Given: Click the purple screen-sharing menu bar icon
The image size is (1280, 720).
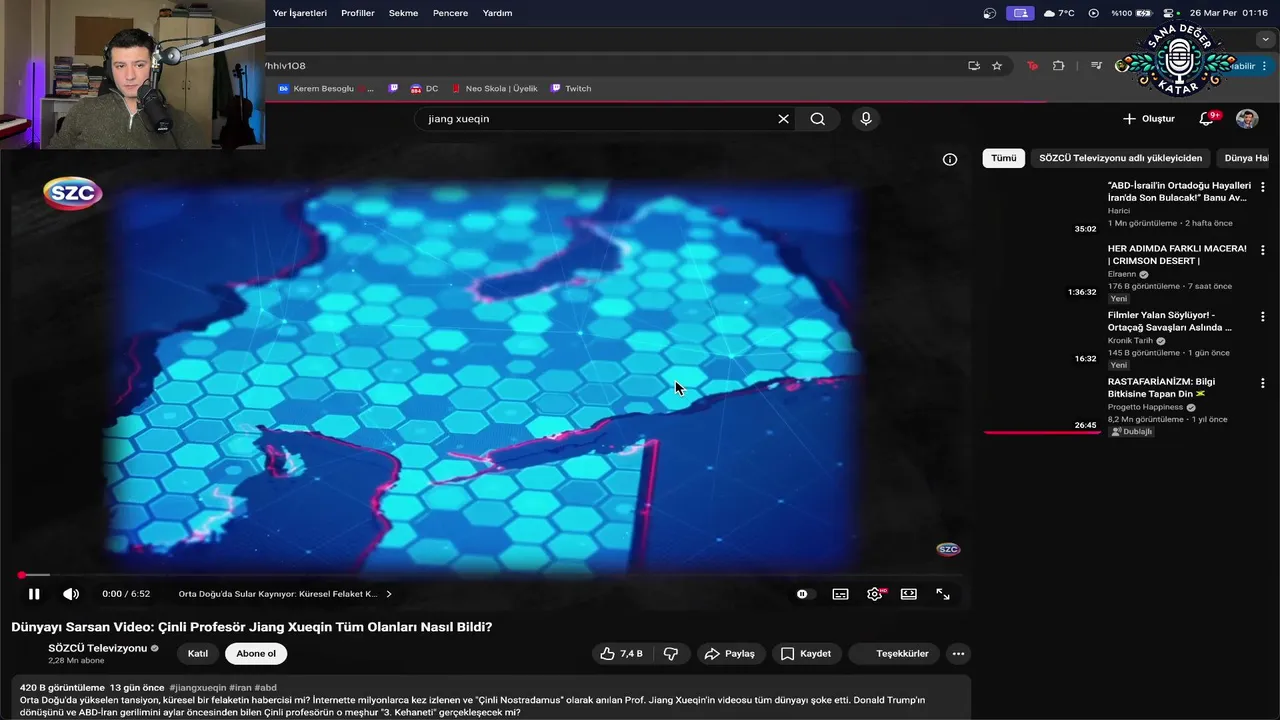Looking at the screenshot, I should pyautogui.click(x=1020, y=13).
